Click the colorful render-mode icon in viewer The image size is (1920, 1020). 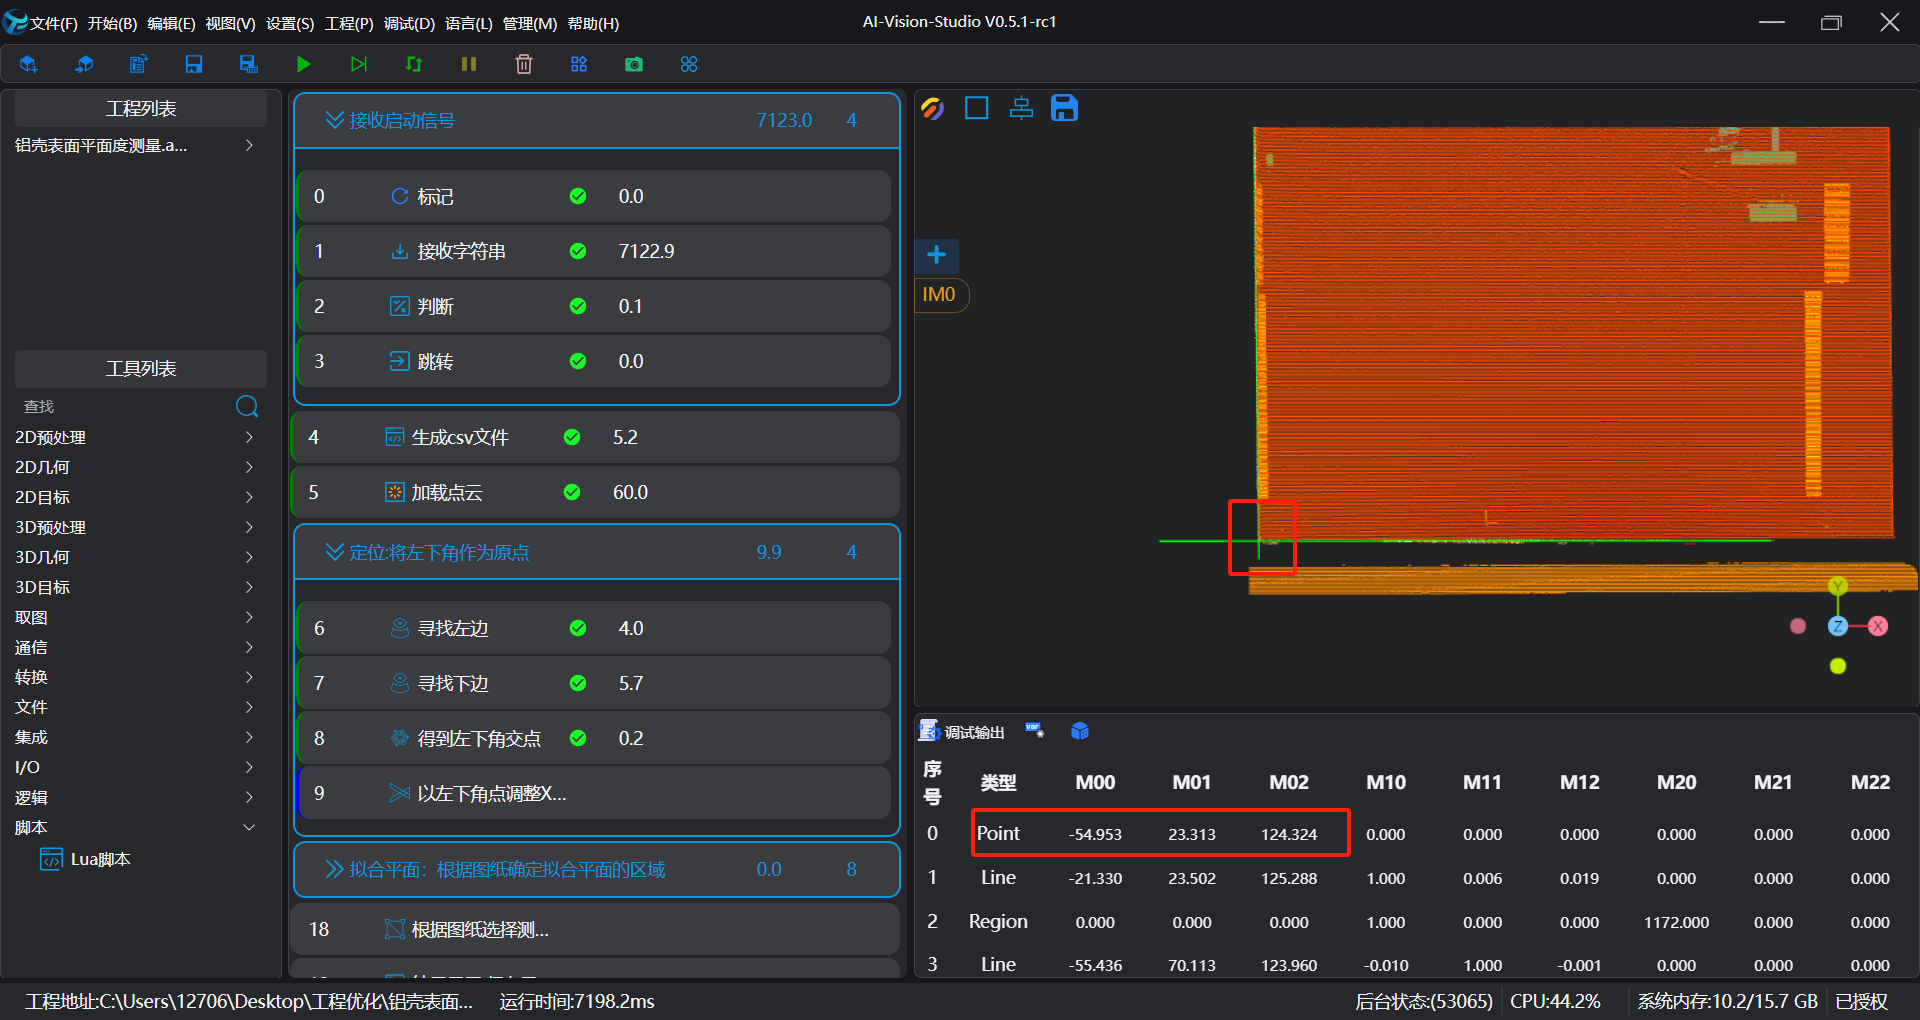click(933, 108)
